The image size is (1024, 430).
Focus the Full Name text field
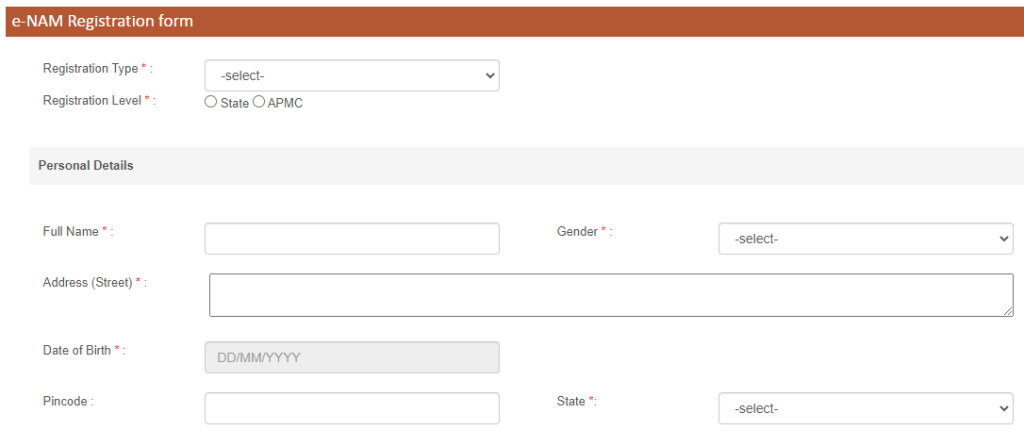pos(352,239)
